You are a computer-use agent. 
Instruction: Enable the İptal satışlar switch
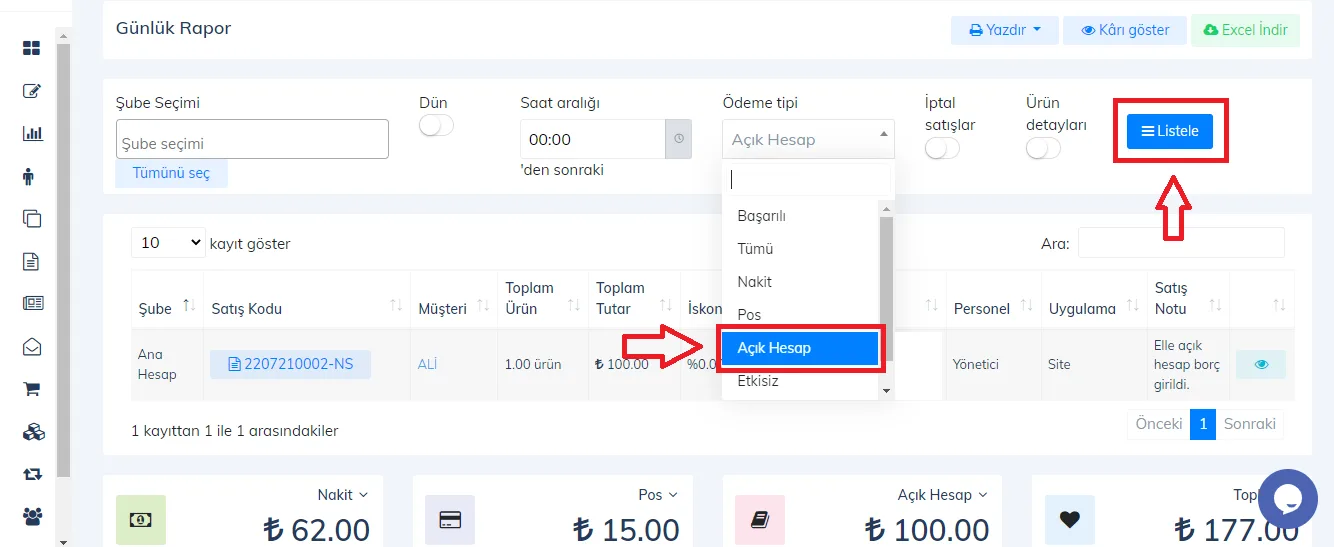[943, 148]
